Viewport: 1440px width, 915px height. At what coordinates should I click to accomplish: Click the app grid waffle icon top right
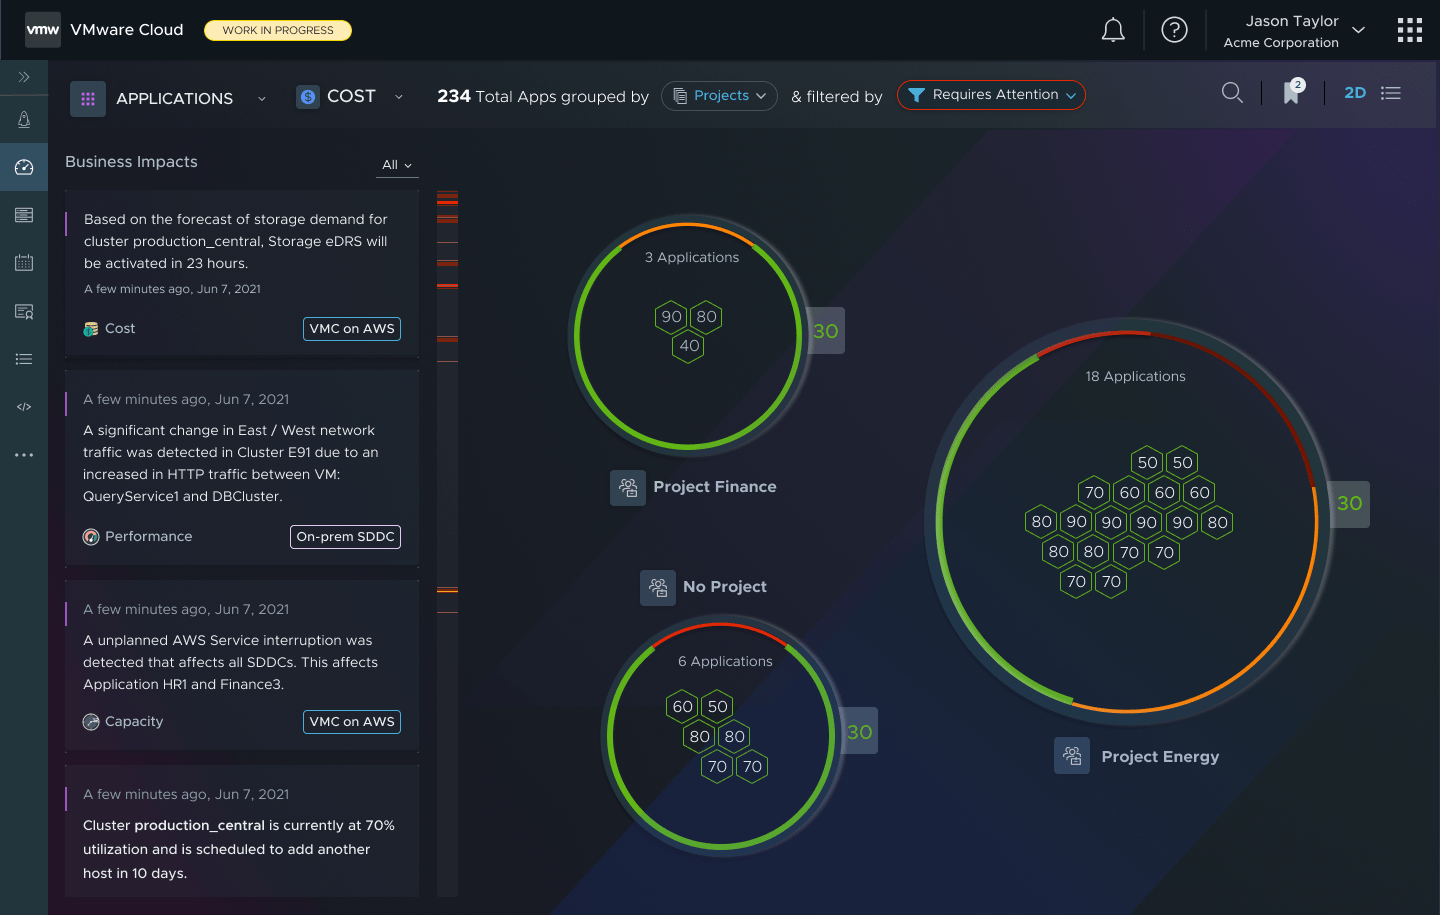[1409, 29]
